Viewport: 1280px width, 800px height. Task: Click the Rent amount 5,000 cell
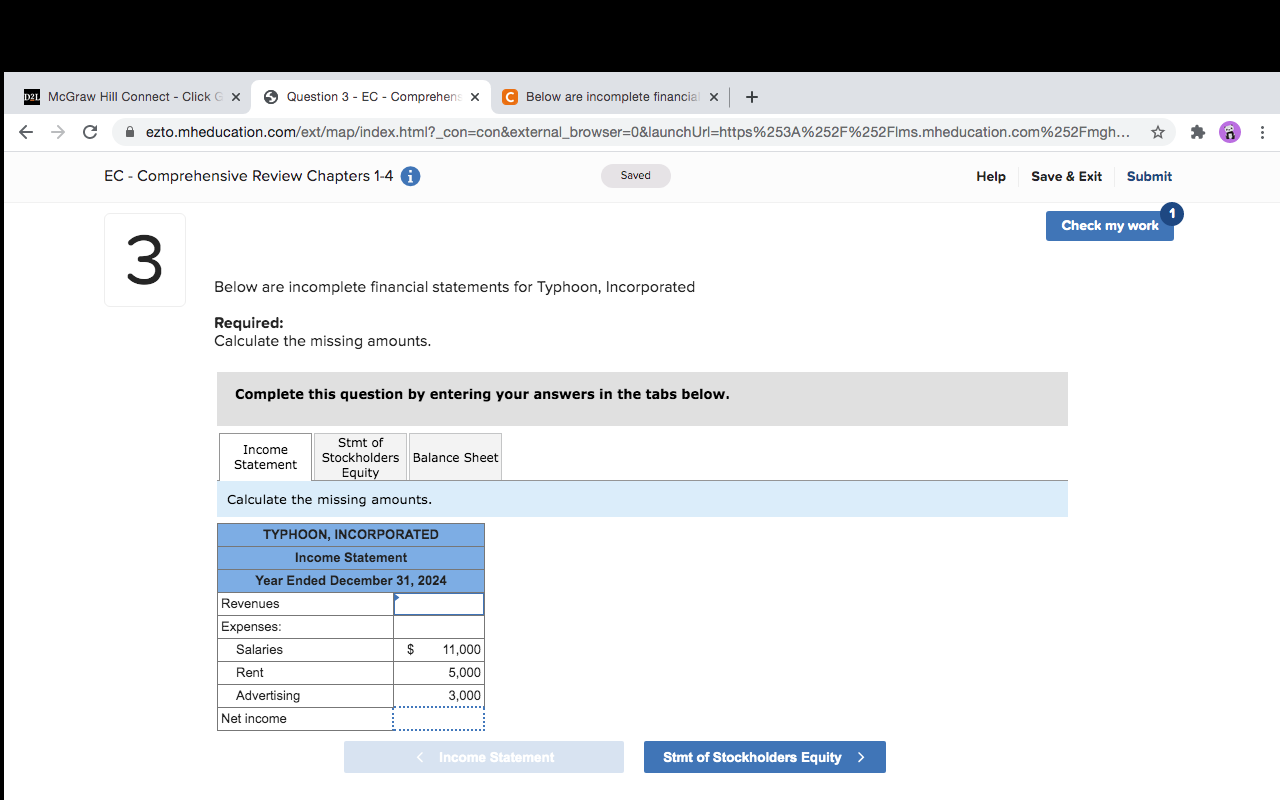click(x=439, y=673)
